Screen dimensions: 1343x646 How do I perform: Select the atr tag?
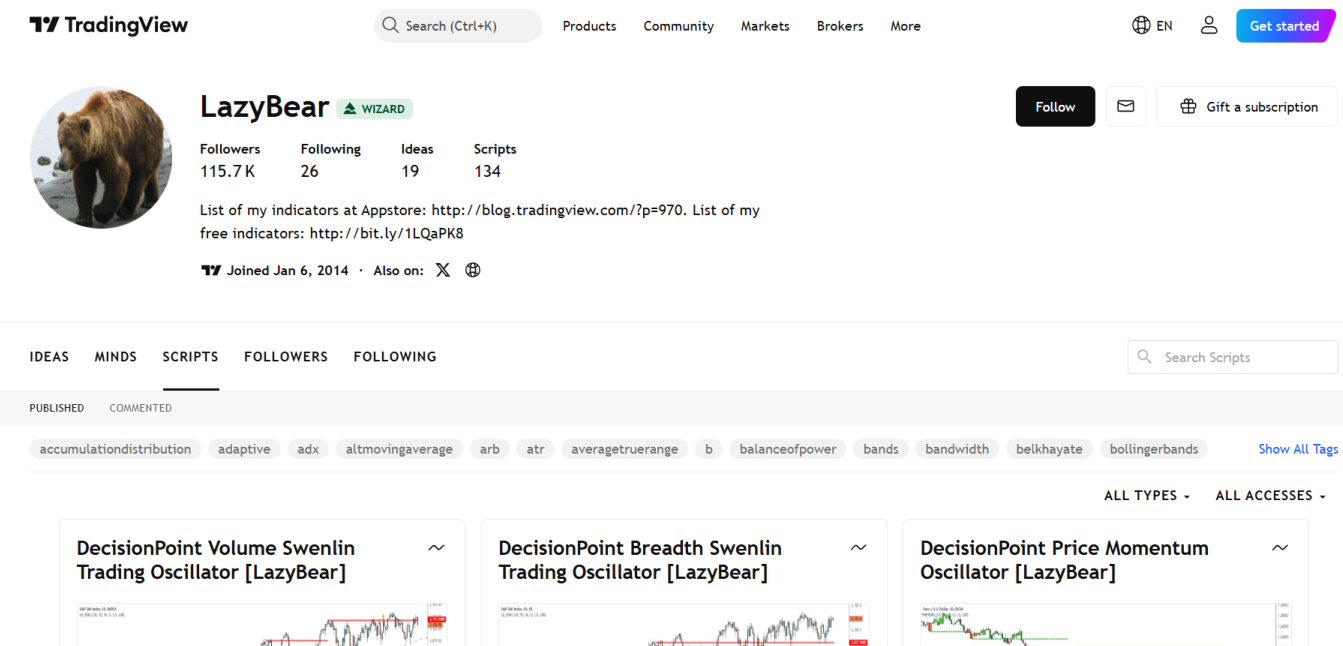[536, 449]
